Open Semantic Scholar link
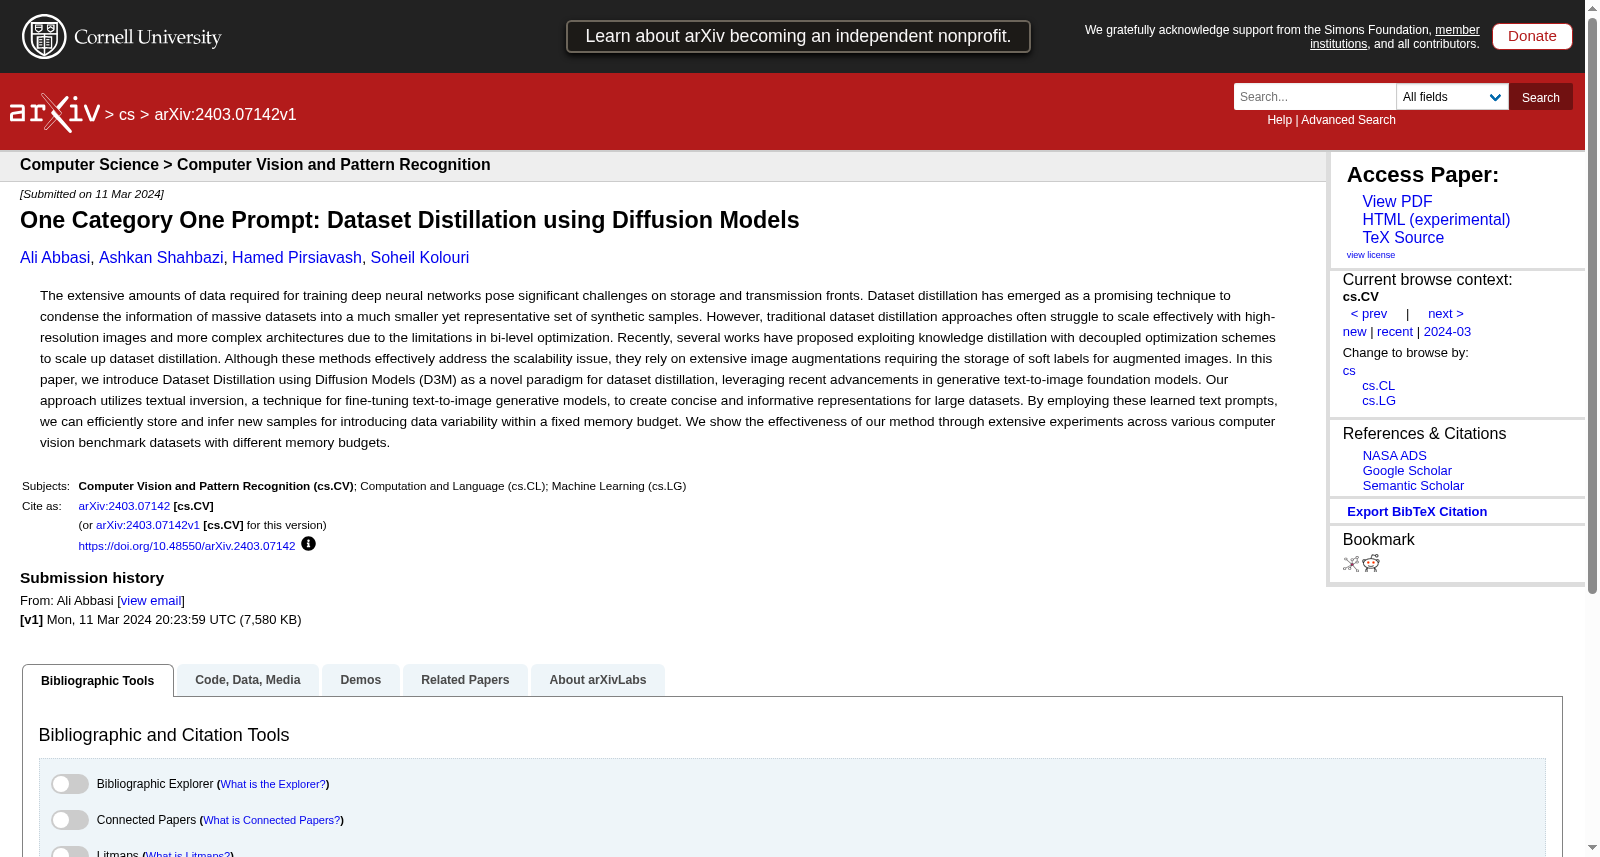 [1413, 486]
